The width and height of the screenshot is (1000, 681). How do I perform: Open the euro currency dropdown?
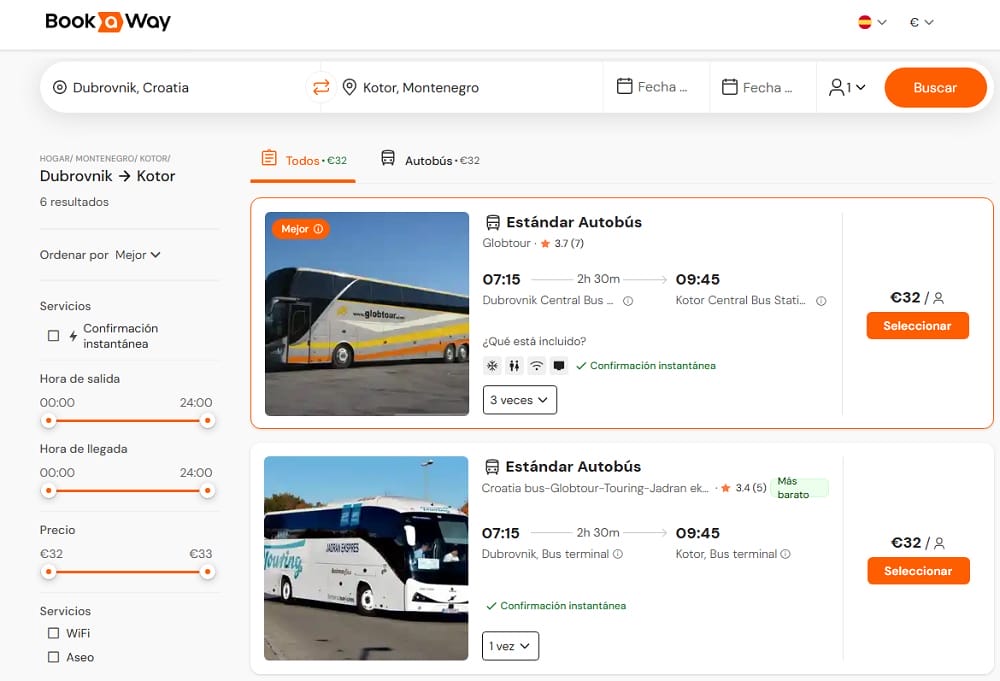click(921, 22)
